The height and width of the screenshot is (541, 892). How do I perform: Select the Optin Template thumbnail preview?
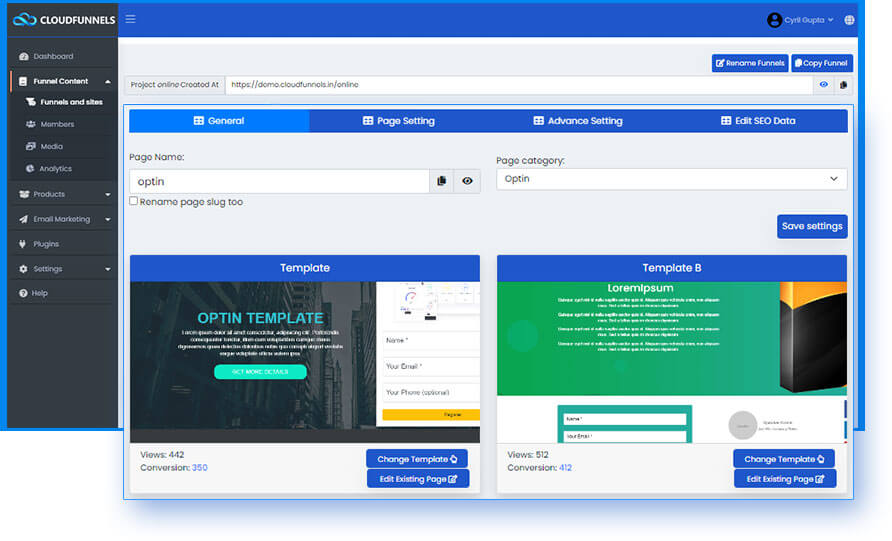(x=305, y=362)
